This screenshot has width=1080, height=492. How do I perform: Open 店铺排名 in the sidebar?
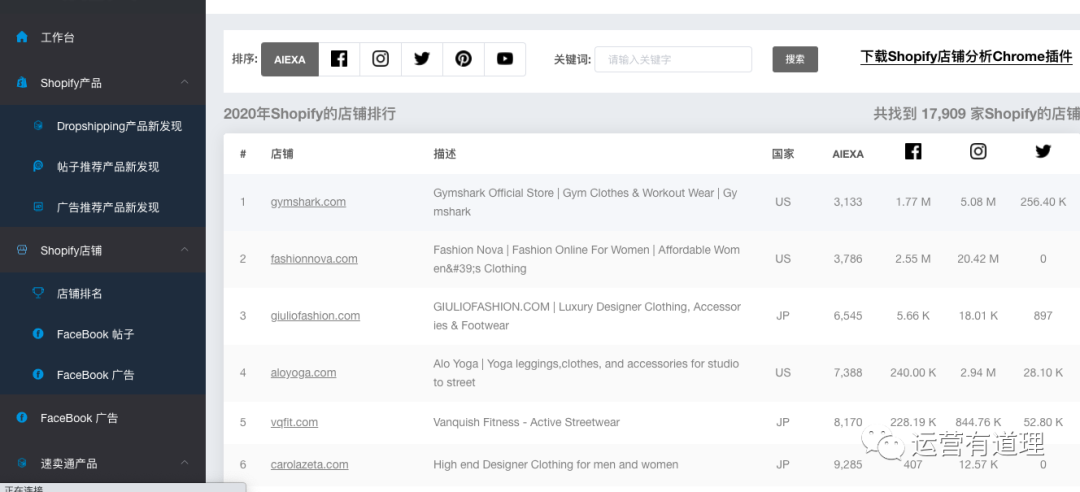pyautogui.click(x=79, y=294)
